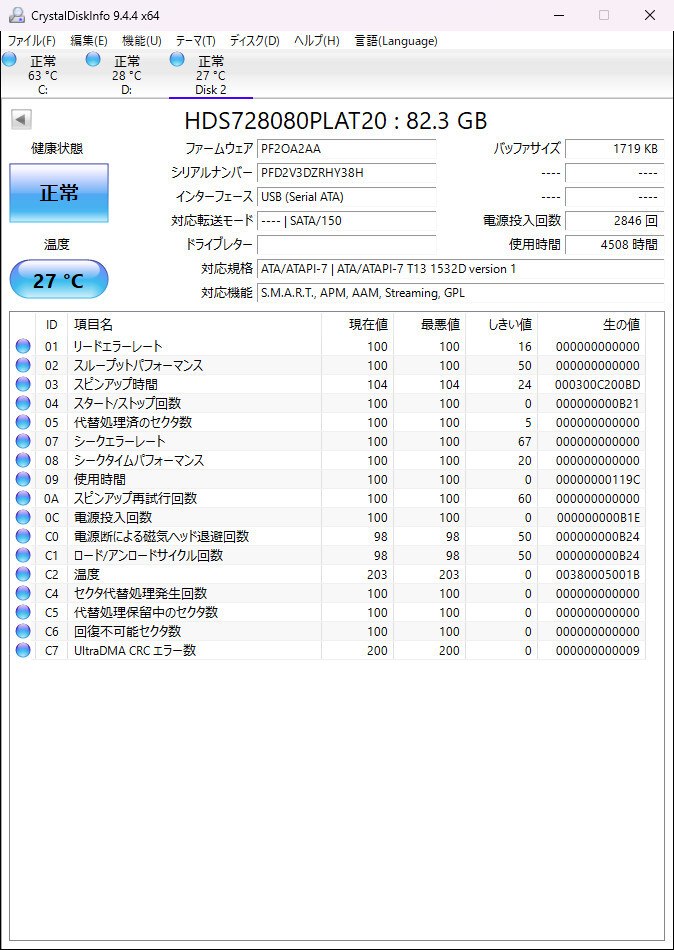Click status orb for ID 09 使用時間 row

23,479
